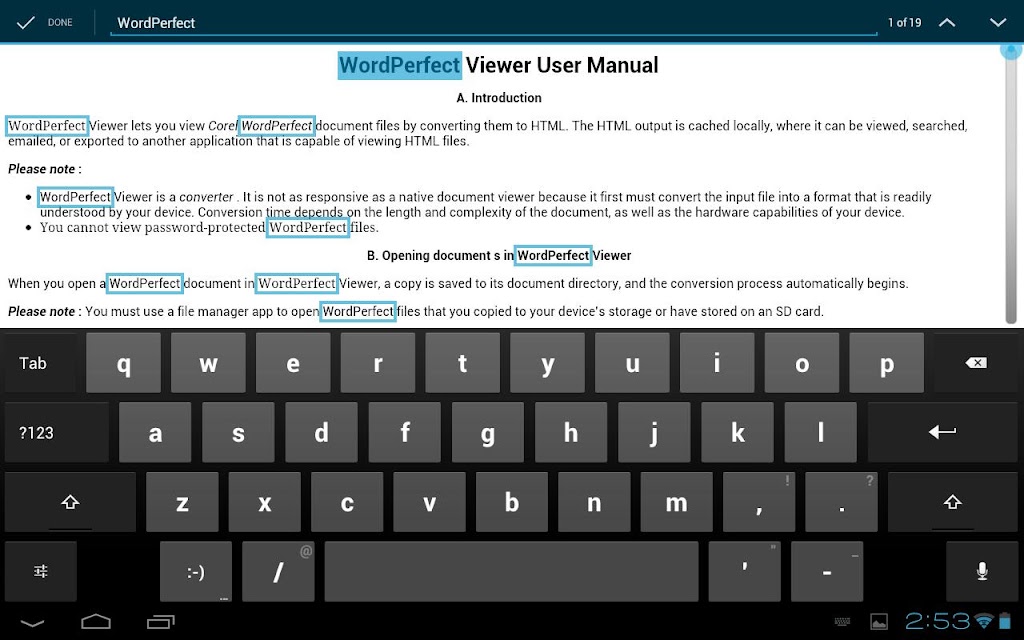Tap the 'A. Introduction' heading
Screen dimensions: 1024x640
coord(499,98)
